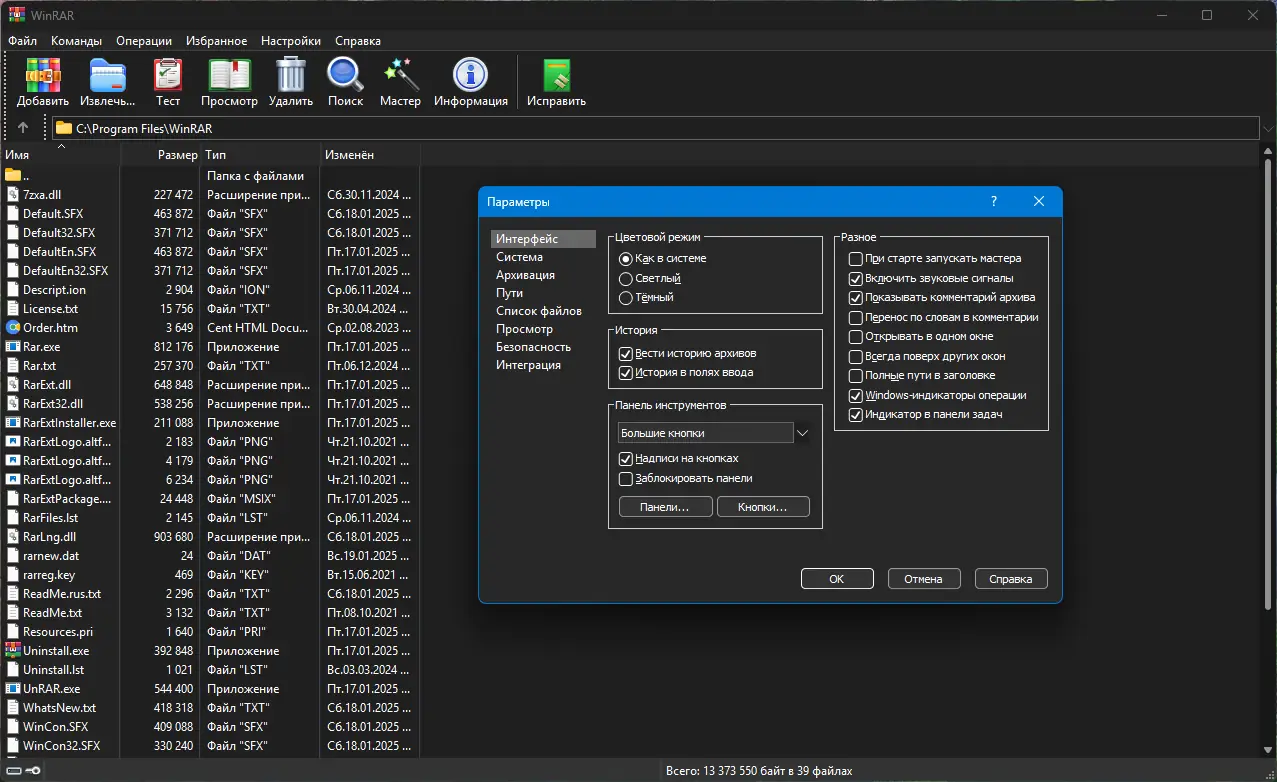Open the Просмотр (View) toolbar icon
The width and height of the screenshot is (1277, 782).
tap(229, 76)
